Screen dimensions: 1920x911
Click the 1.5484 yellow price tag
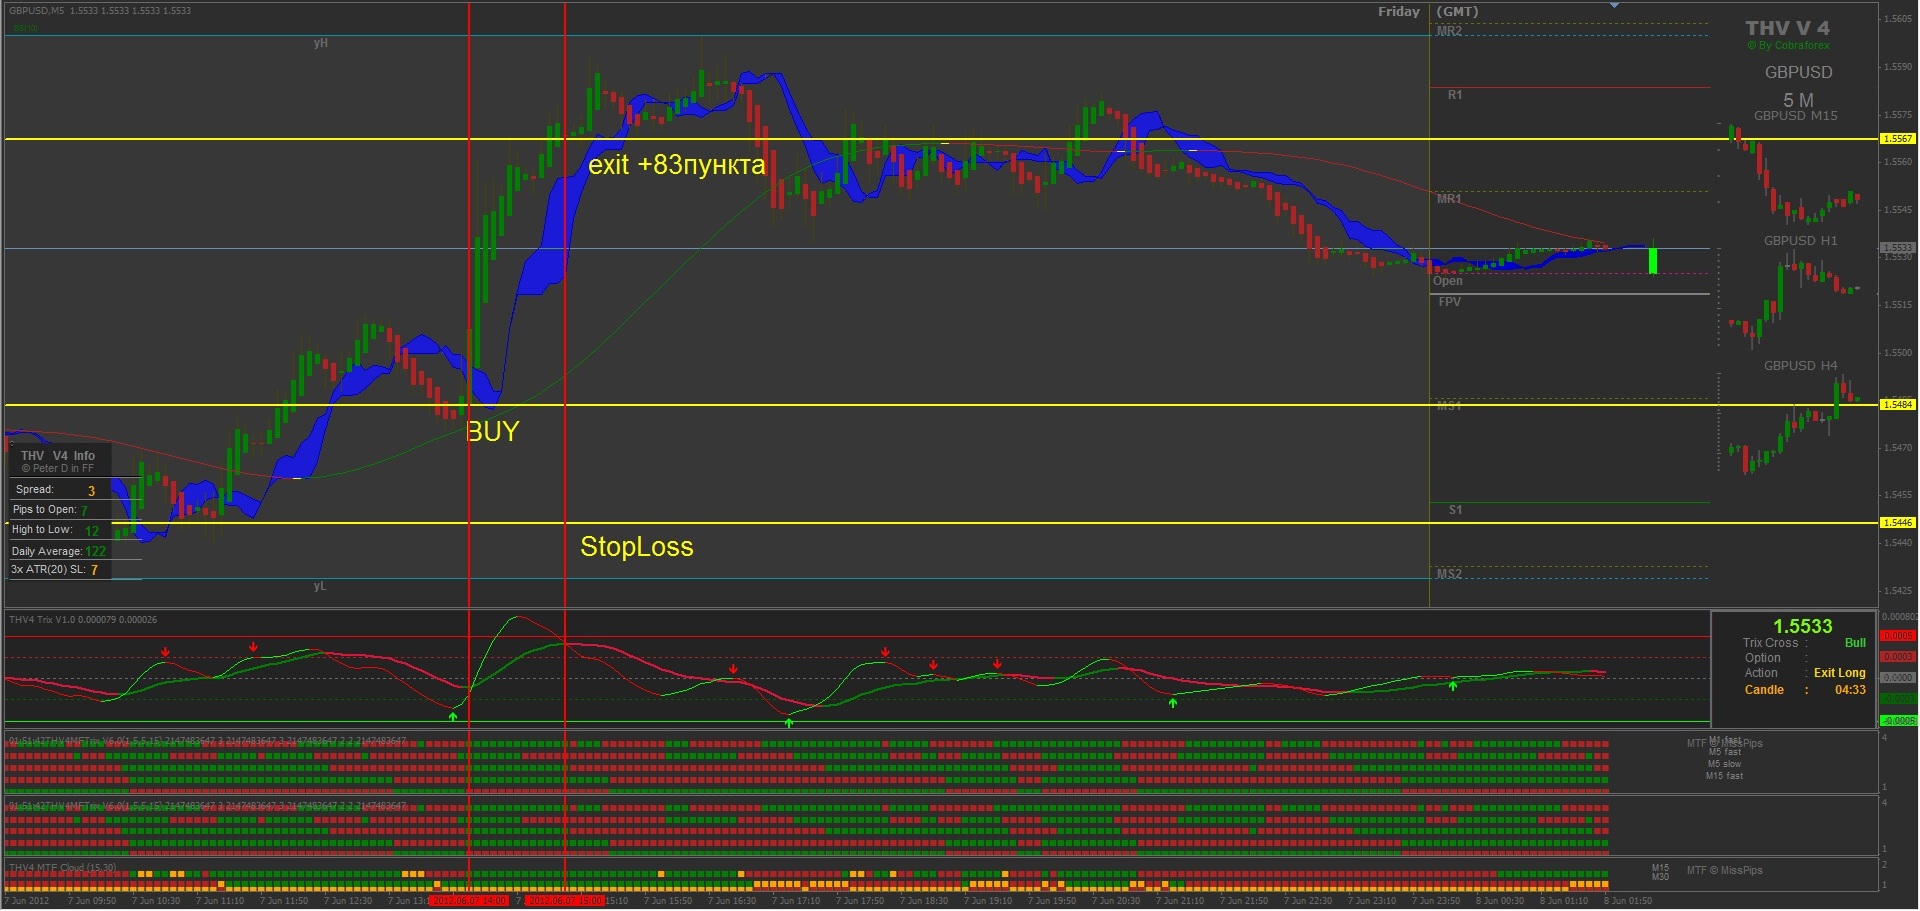click(1898, 405)
